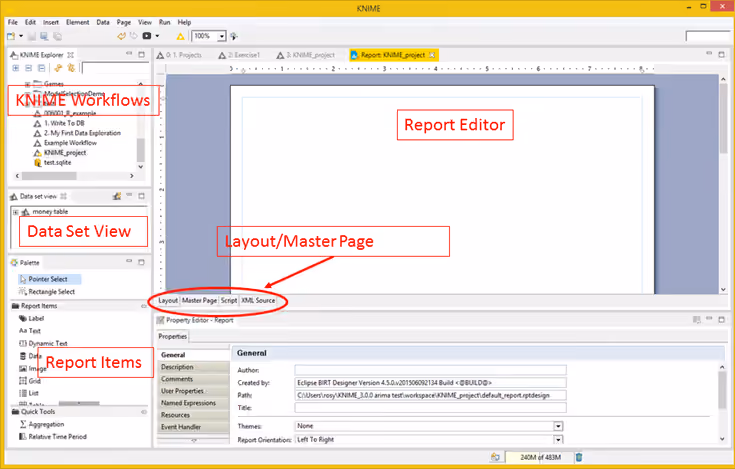Pick the Relative Time Period quick tool
This screenshot has width=735, height=469.
pos(57,437)
